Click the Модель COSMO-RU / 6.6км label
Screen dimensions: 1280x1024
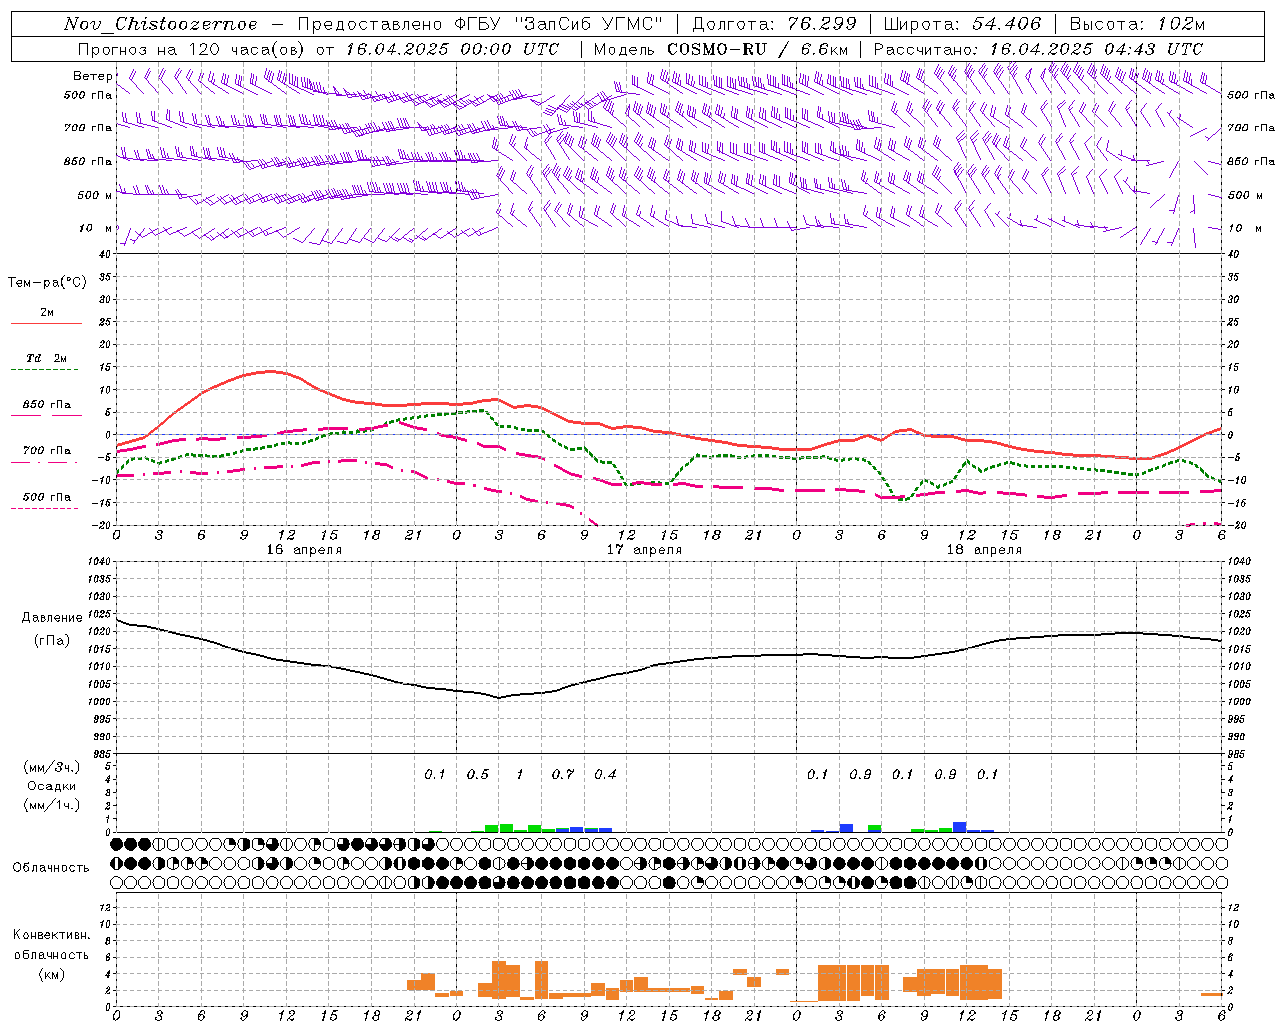coord(721,49)
